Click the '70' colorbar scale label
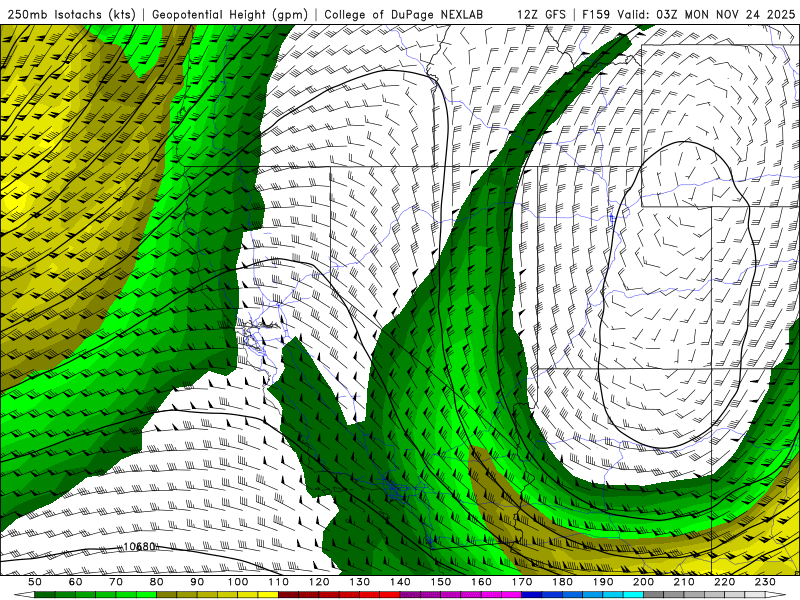800x600 pixels. (x=116, y=582)
